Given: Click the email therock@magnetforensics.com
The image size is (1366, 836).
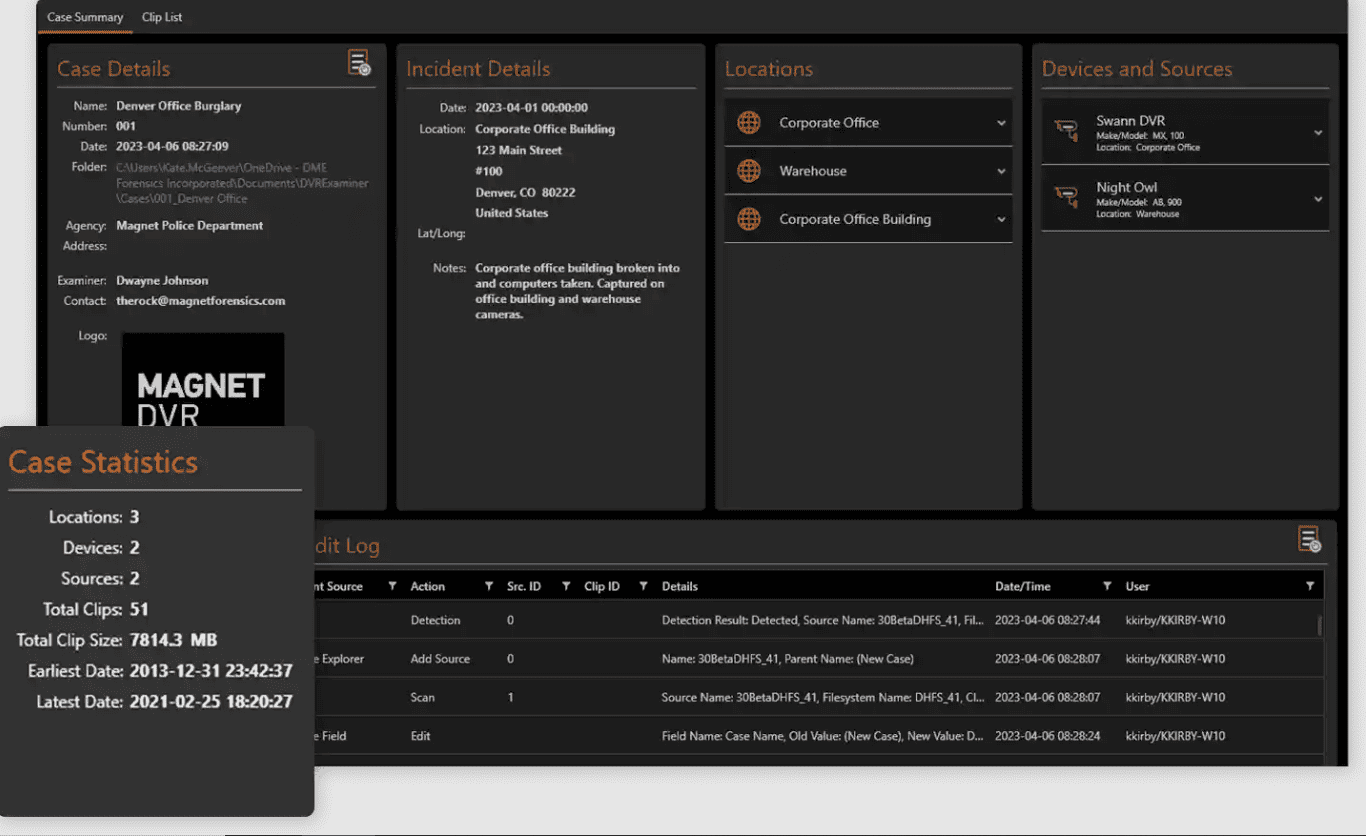Looking at the screenshot, I should point(200,300).
